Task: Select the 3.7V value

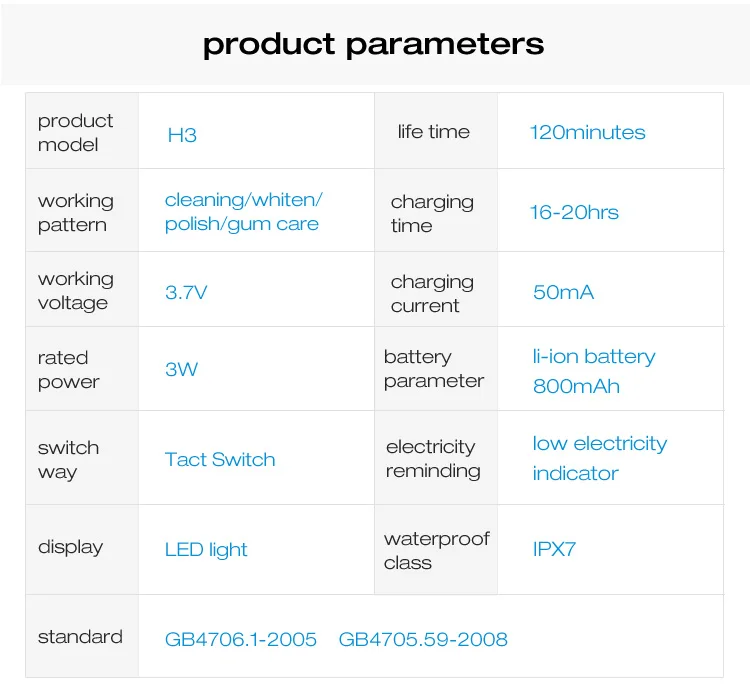Action: [x=186, y=292]
